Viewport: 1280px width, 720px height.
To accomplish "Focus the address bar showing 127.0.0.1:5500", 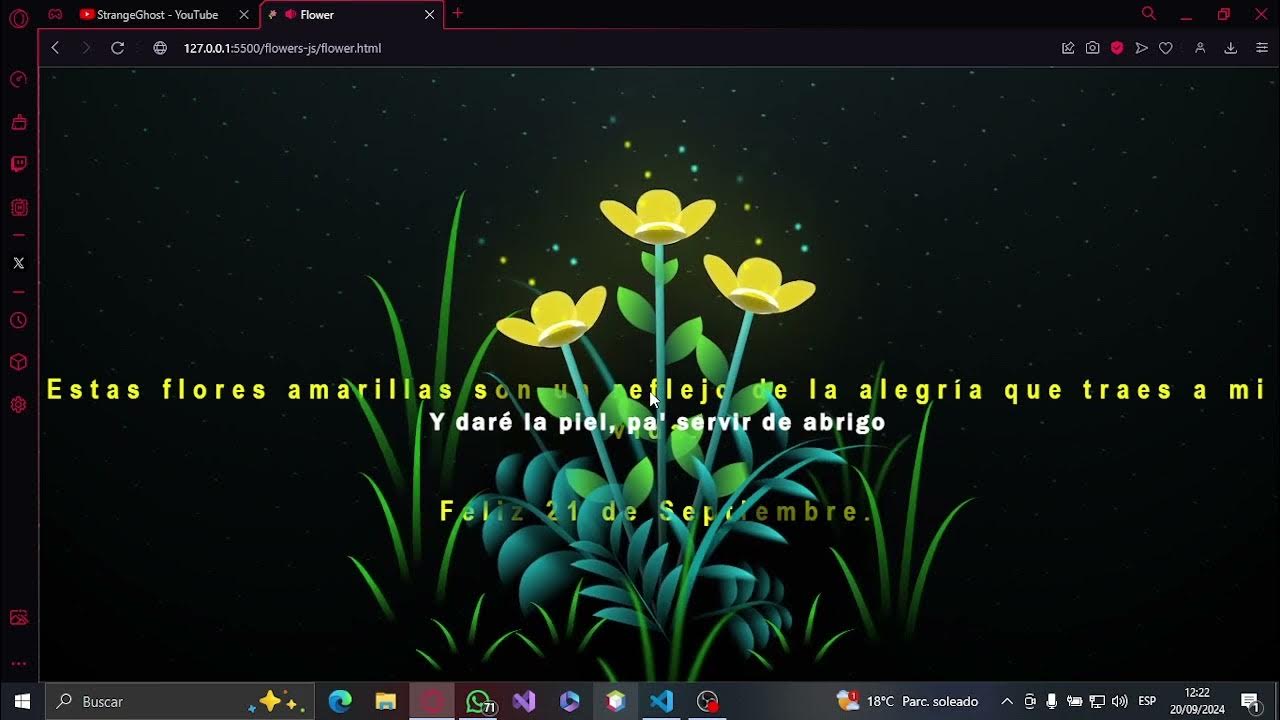I will click(282, 48).
